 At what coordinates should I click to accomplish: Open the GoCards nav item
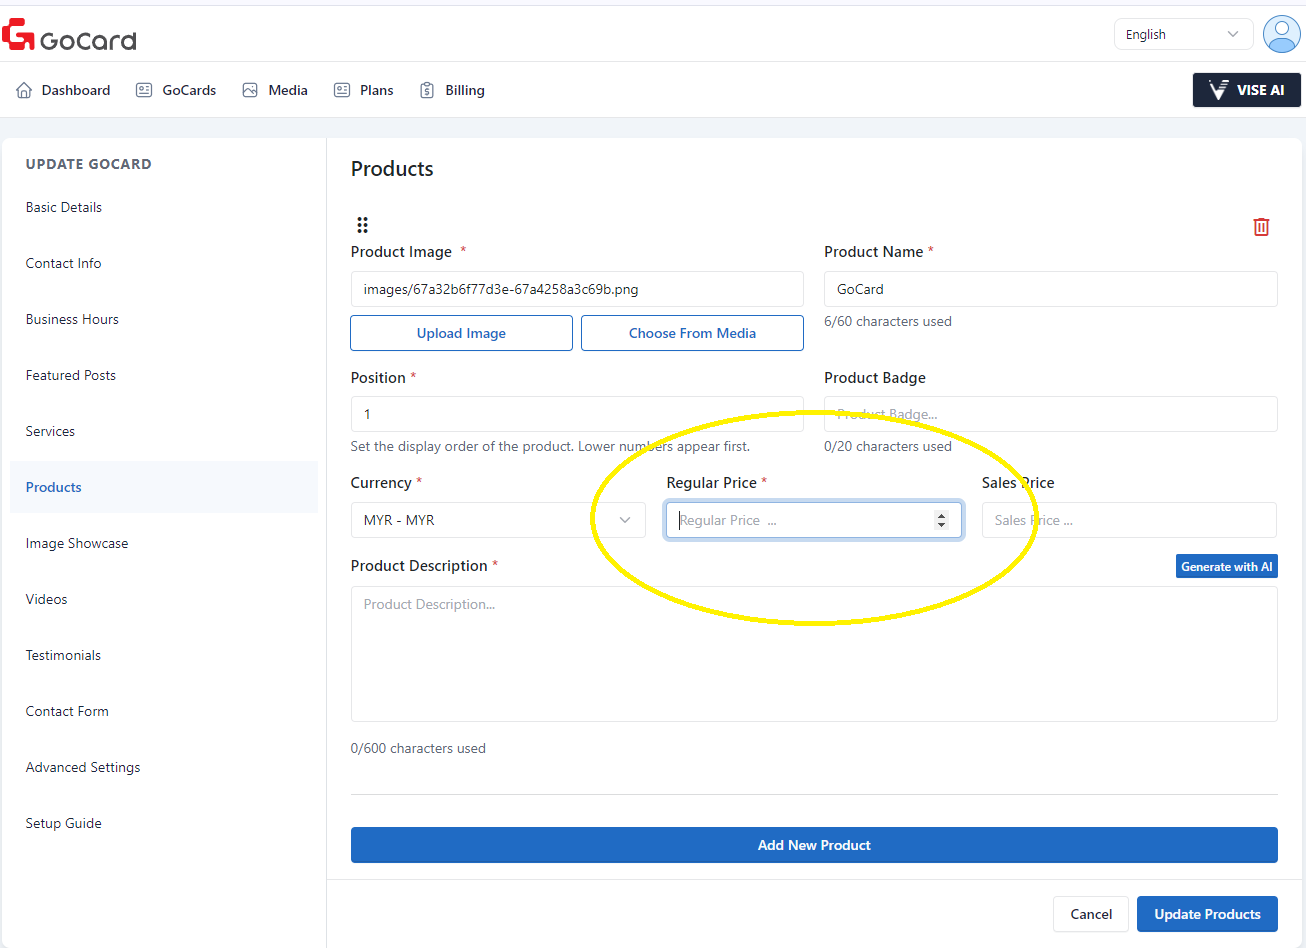coord(176,90)
